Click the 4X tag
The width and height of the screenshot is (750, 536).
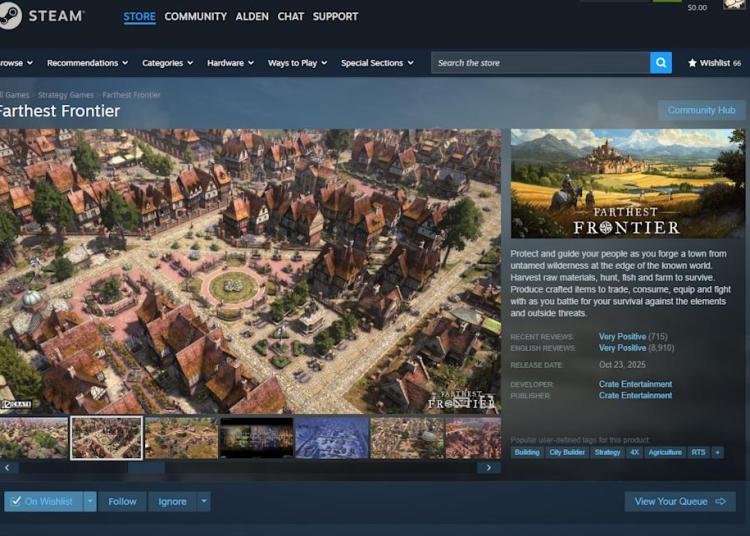coord(634,452)
